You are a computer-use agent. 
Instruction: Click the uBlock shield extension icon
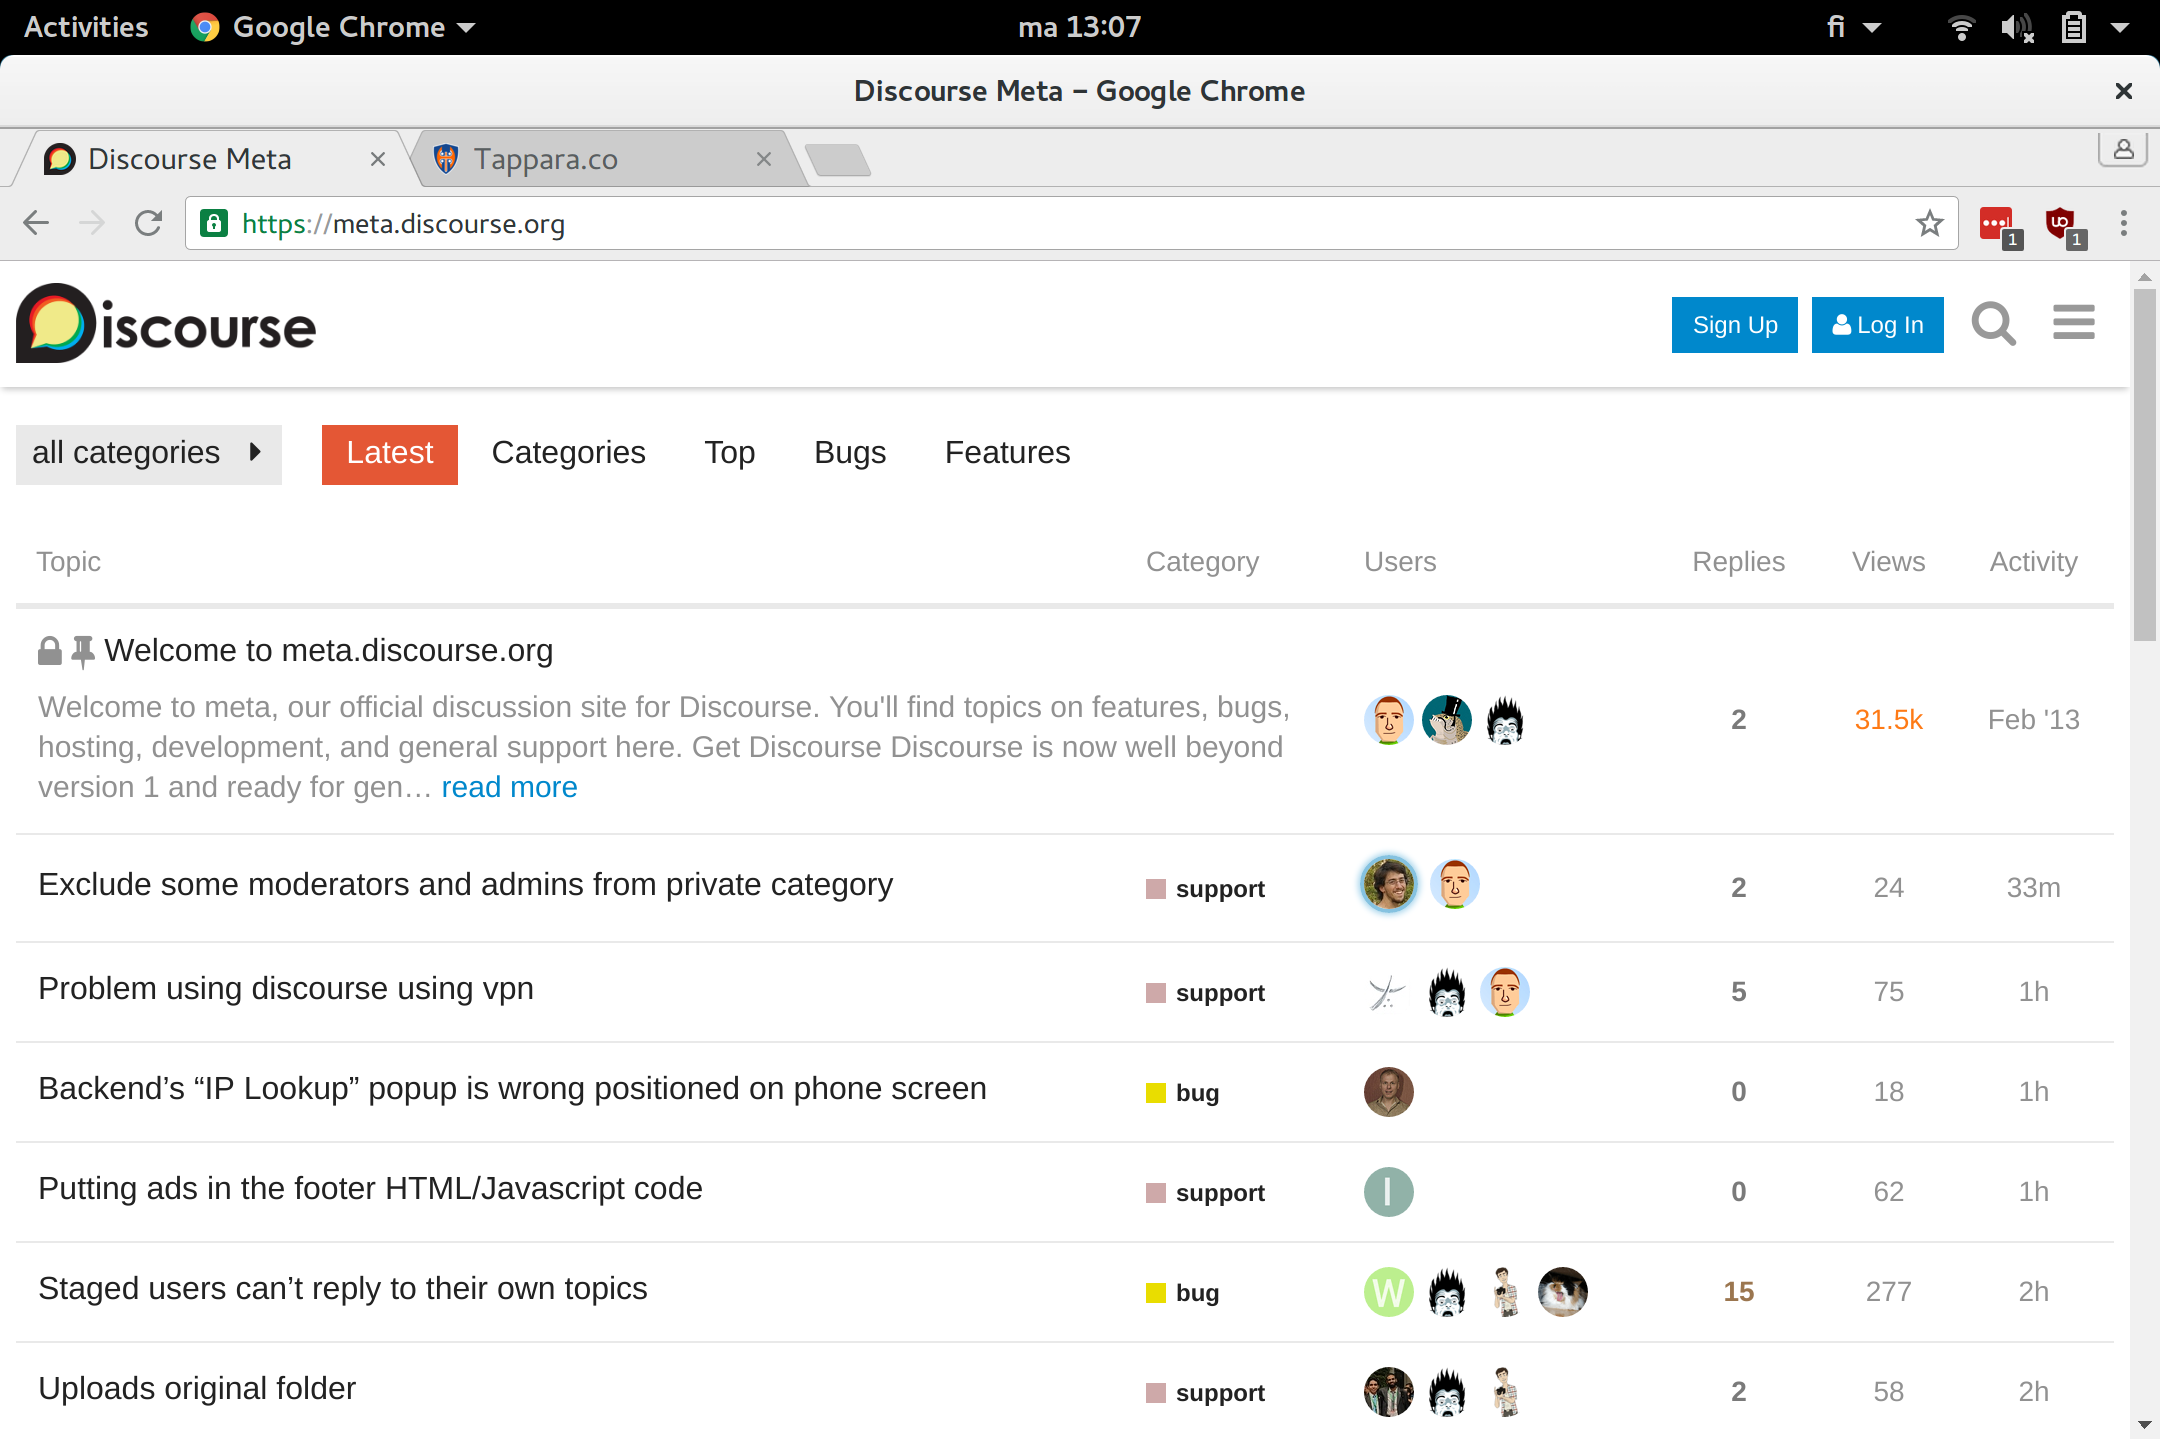pyautogui.click(x=2060, y=223)
